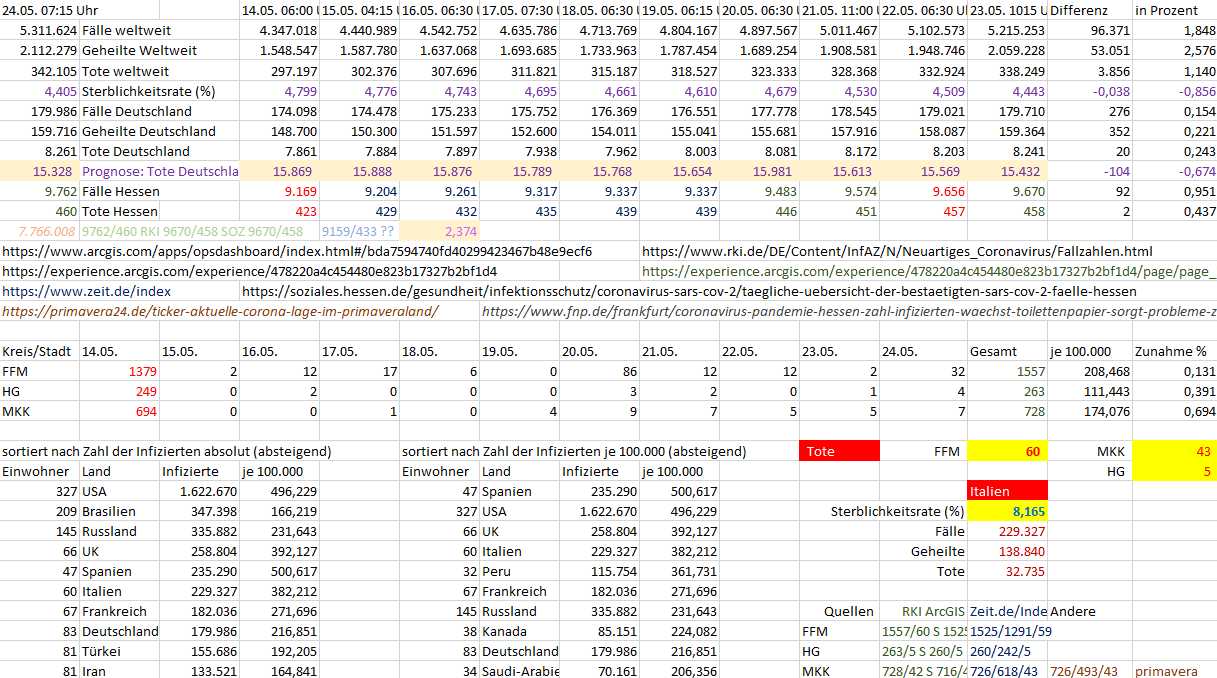1217x678 pixels.
Task: Open the fnp.de Frankfurt coronavirus link
Action: [x=849, y=311]
